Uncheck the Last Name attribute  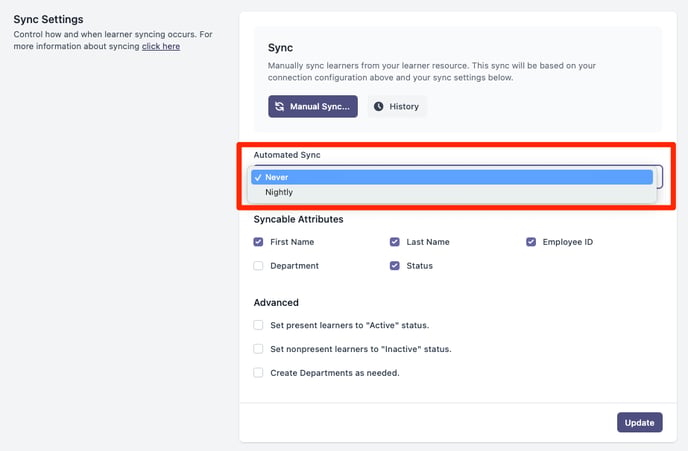[394, 242]
